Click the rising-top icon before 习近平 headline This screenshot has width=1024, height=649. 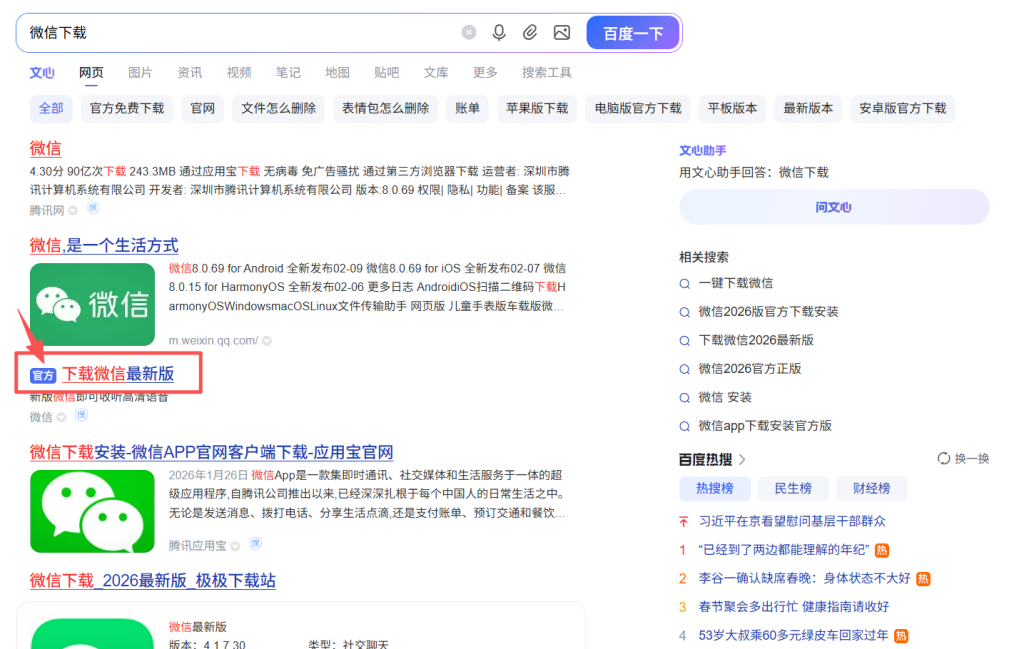[683, 522]
